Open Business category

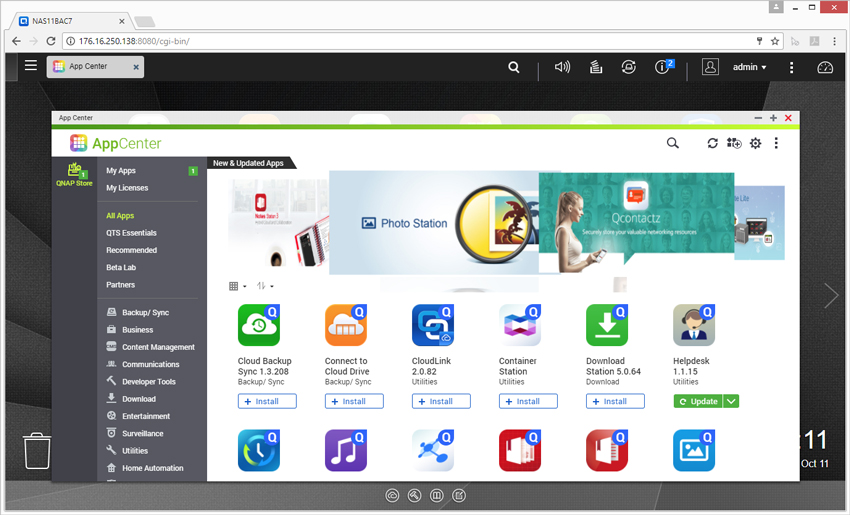coord(130,330)
